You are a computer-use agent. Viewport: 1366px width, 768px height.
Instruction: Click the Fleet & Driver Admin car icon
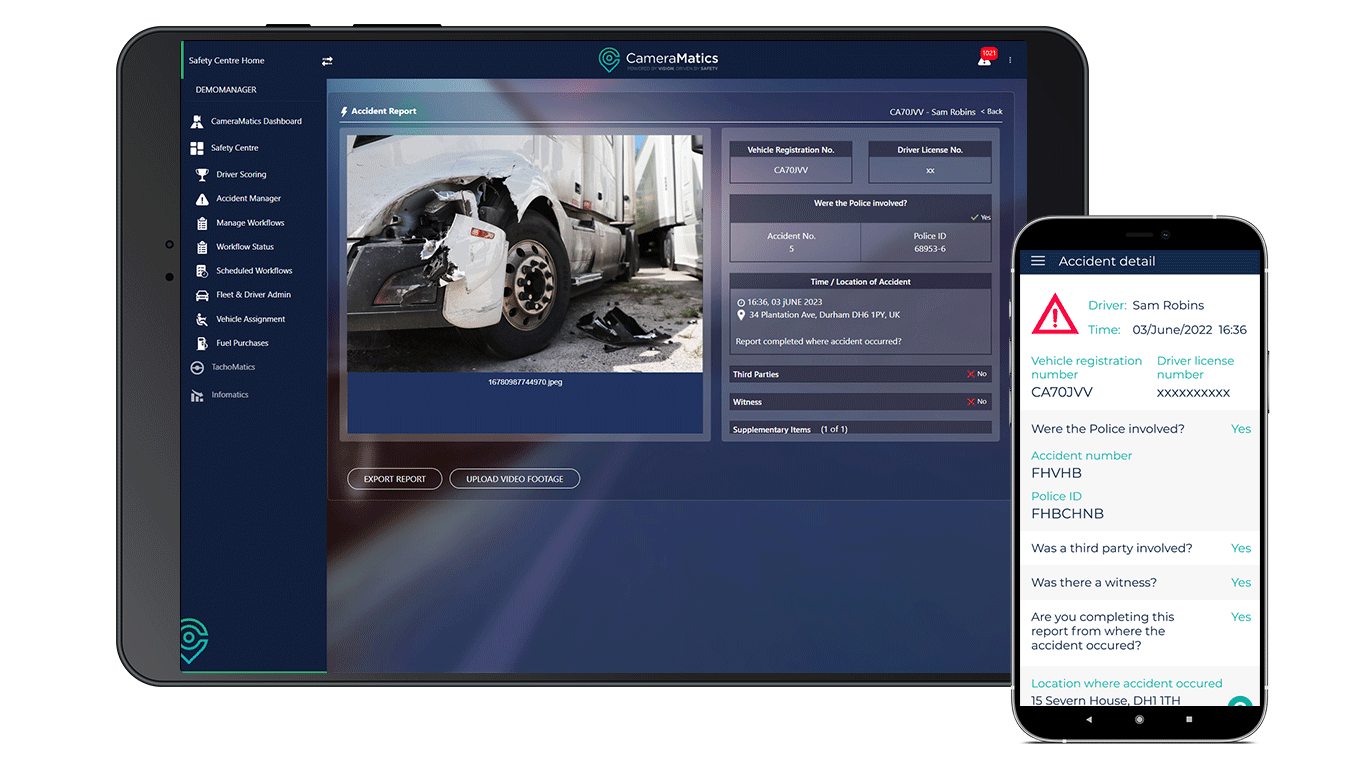[x=202, y=295]
